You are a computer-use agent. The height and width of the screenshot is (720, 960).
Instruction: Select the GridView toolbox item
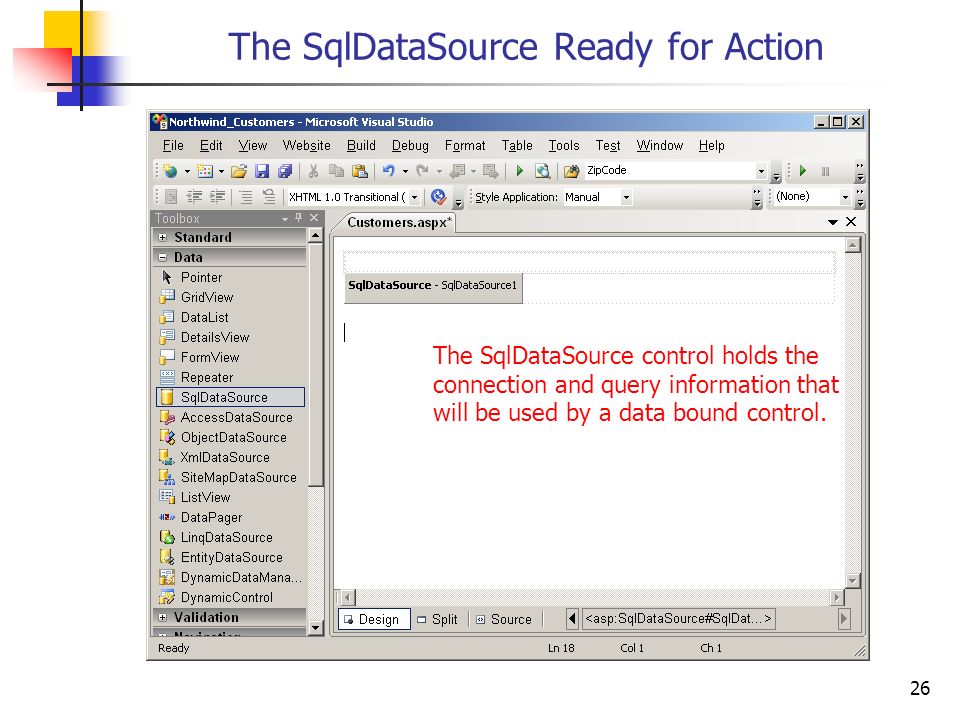231,297
